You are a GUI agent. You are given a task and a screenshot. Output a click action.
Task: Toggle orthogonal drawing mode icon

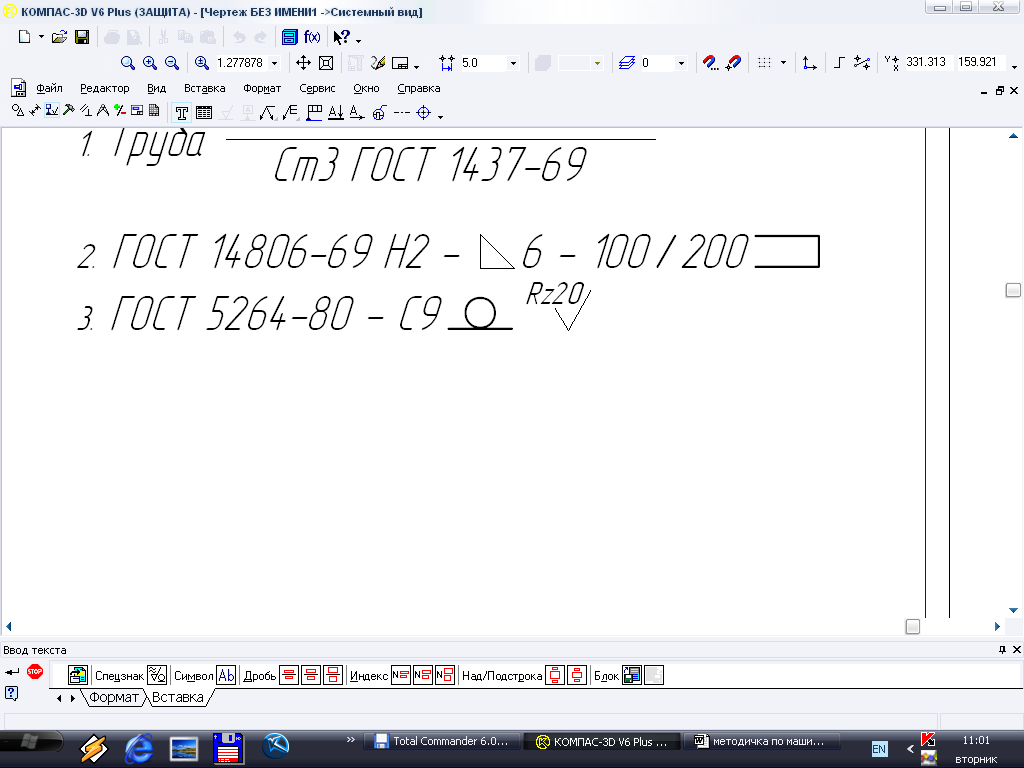pos(840,63)
